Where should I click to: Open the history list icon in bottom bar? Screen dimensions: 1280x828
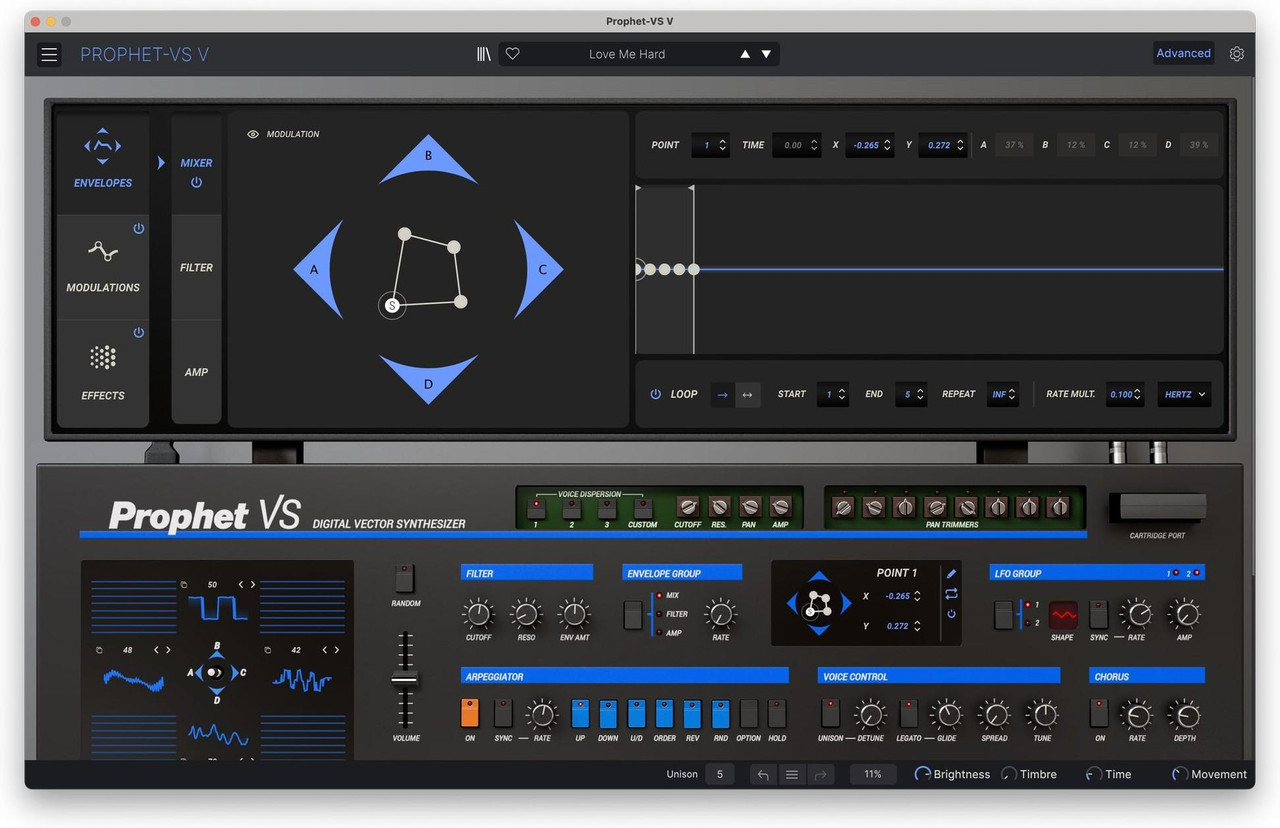pos(791,774)
